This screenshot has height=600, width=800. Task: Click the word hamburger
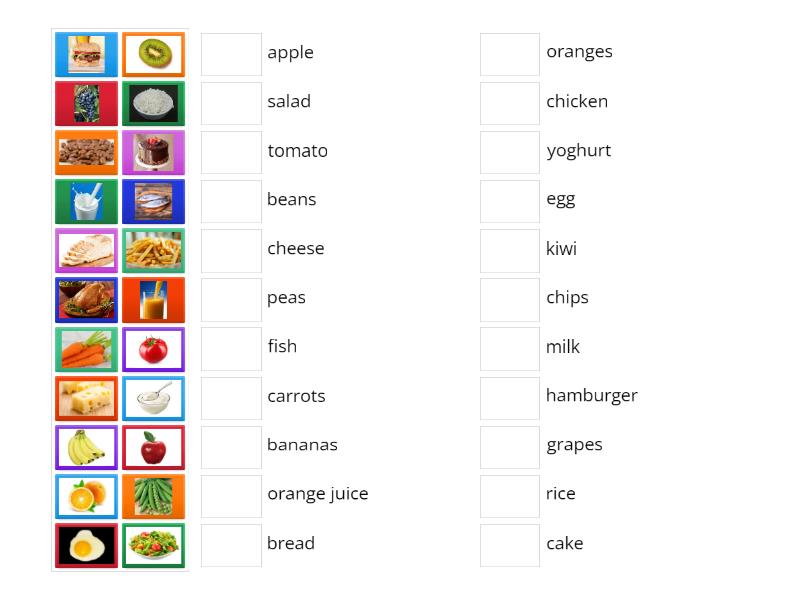pos(591,395)
